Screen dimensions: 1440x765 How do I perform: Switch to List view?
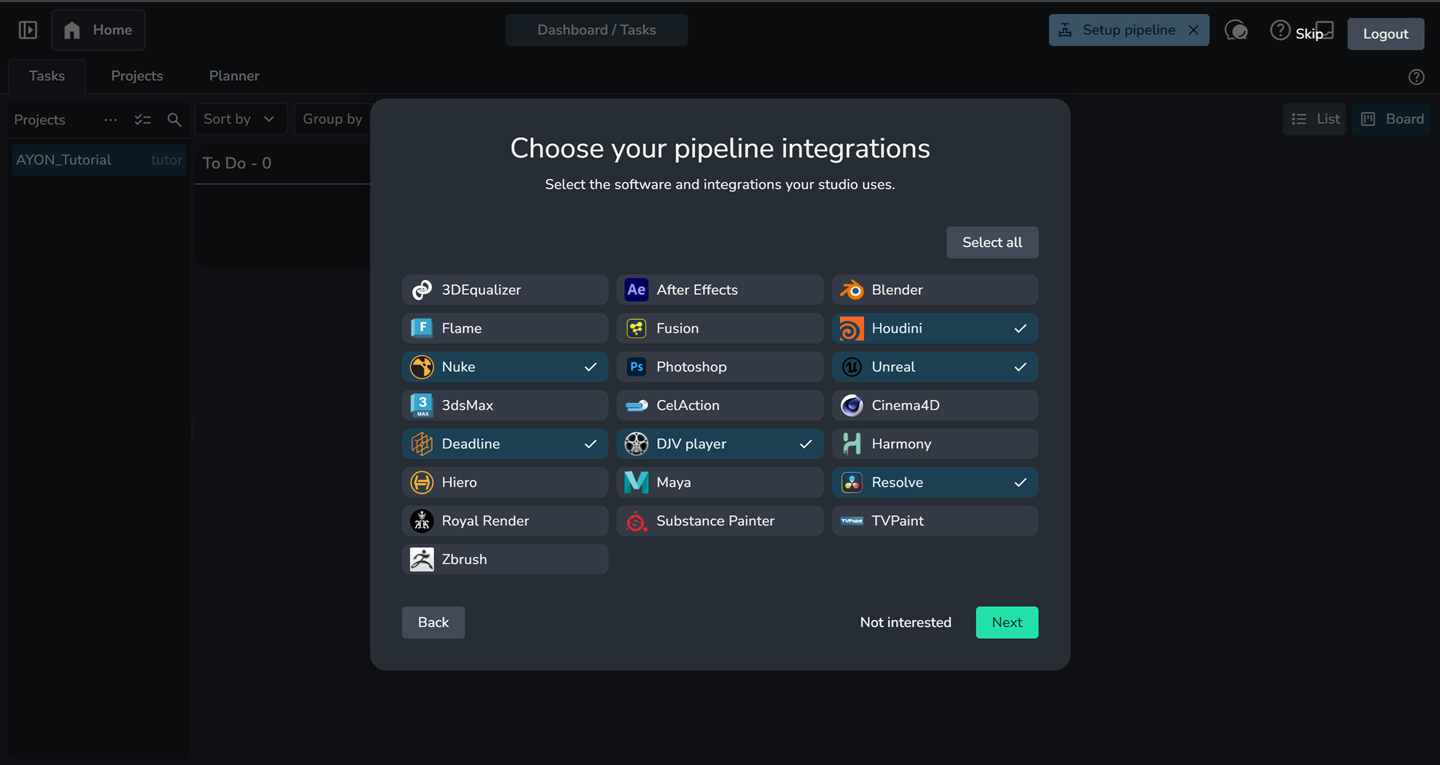(1315, 119)
